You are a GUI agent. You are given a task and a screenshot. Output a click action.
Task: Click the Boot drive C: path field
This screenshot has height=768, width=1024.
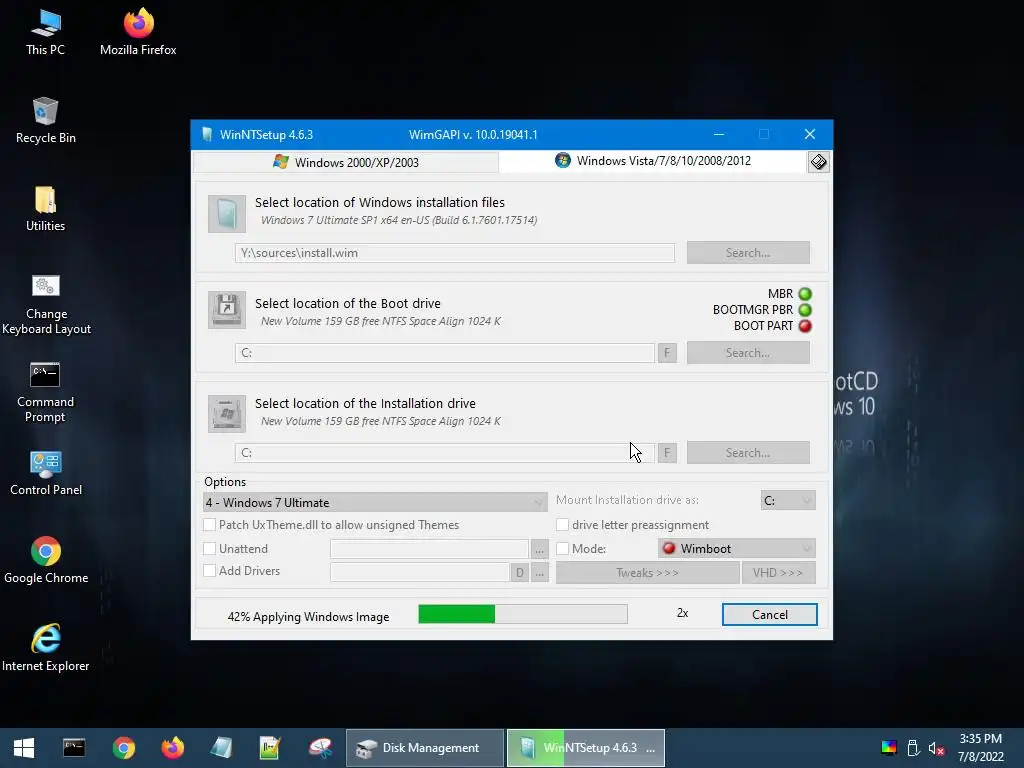445,353
